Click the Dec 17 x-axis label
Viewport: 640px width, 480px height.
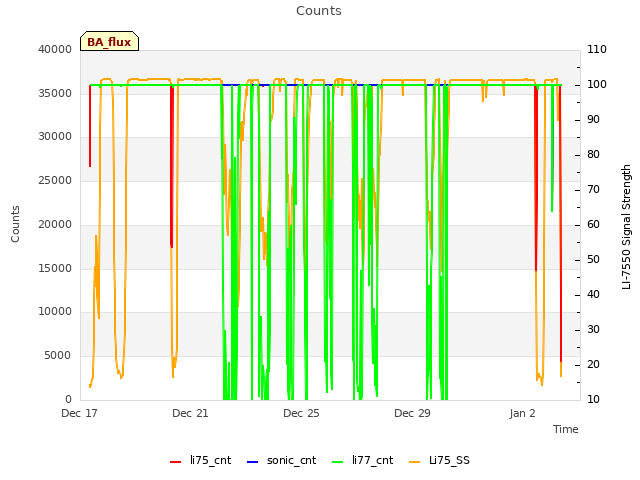click(x=79, y=413)
